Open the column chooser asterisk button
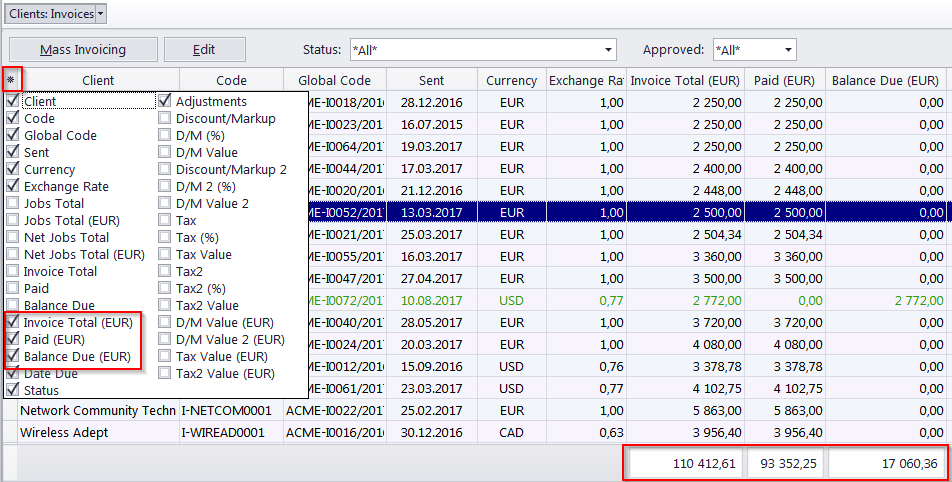The image size is (952, 482). click(11, 80)
